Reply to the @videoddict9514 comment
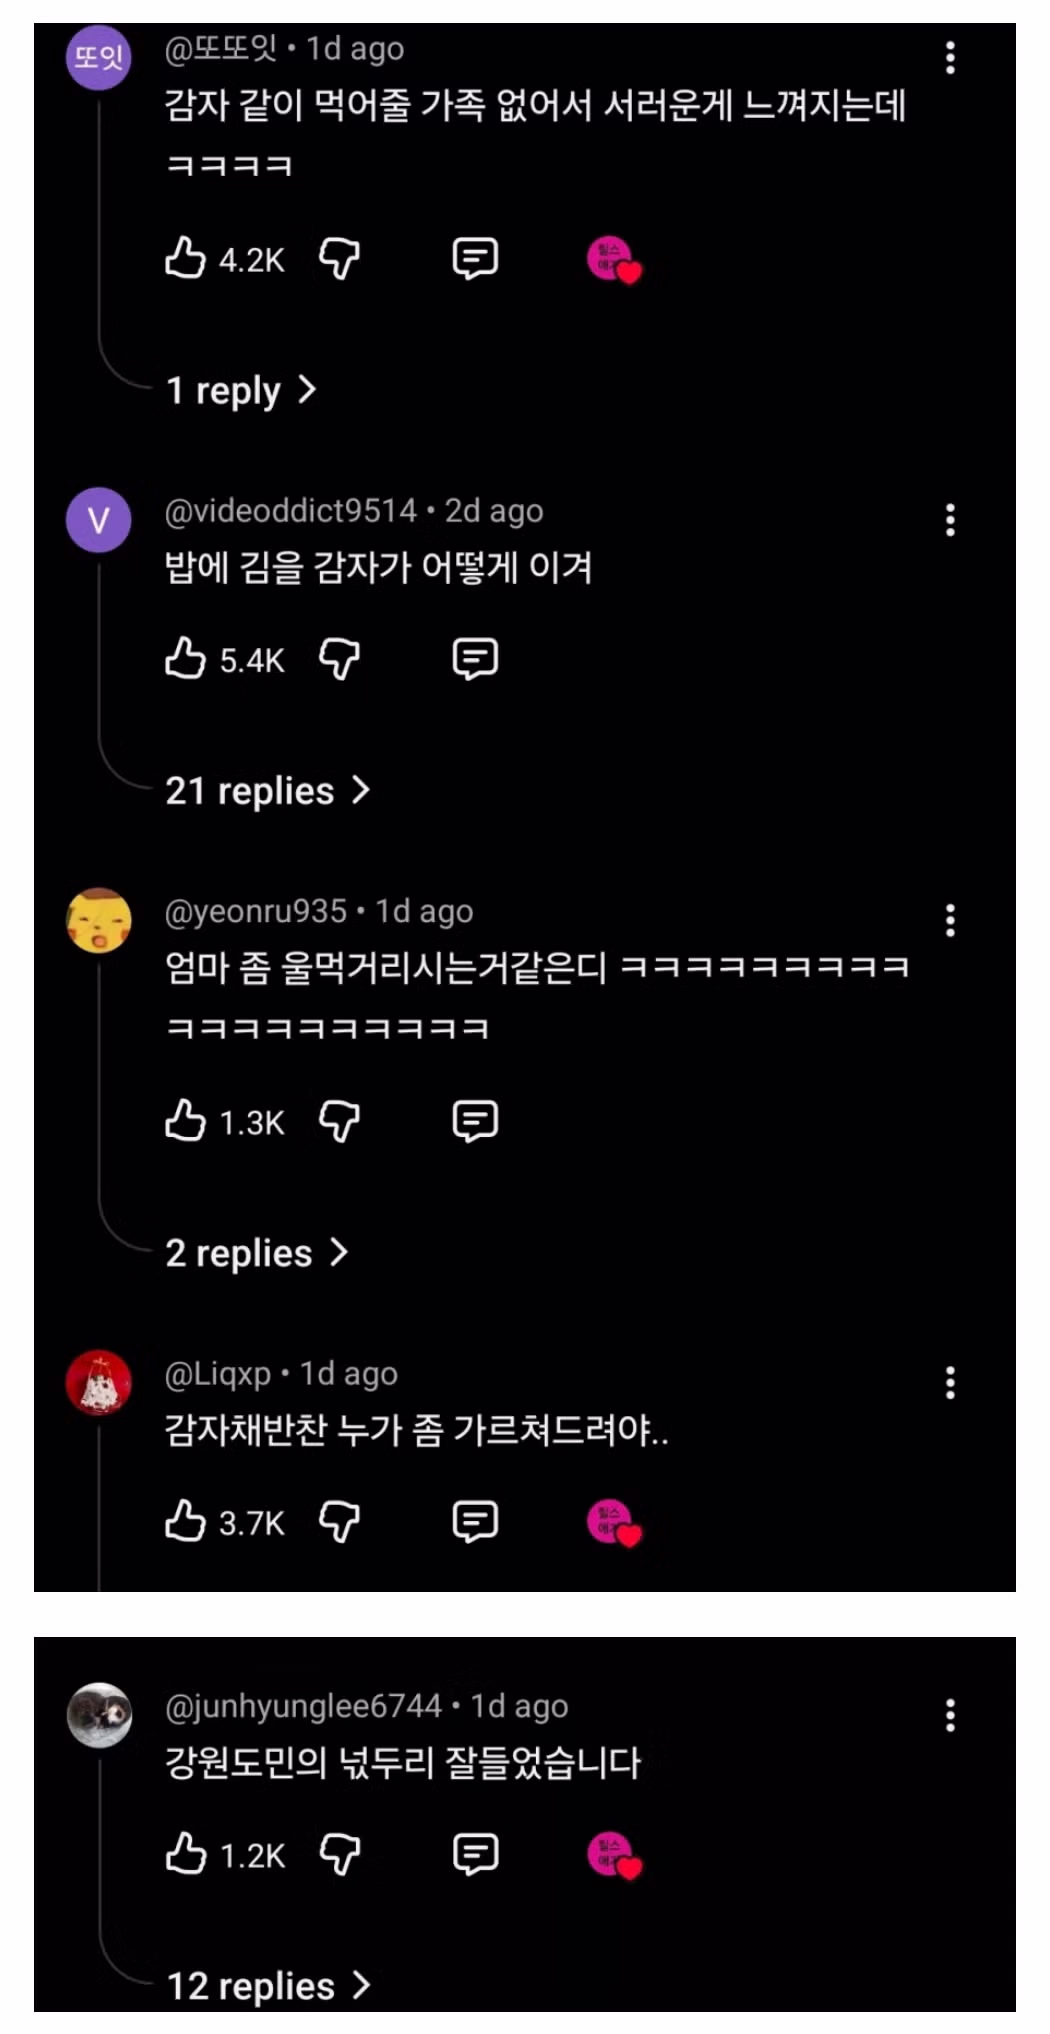1050x2034 pixels. pos(475,659)
